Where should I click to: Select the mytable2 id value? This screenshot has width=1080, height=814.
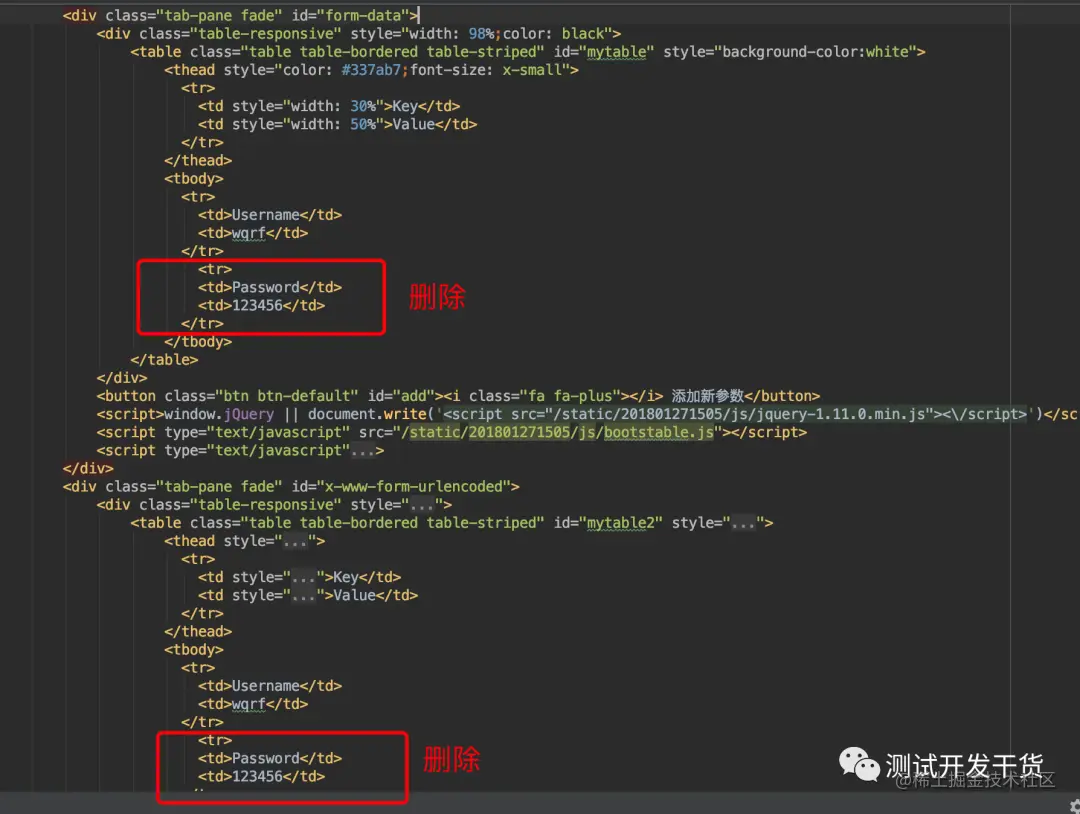pos(621,523)
